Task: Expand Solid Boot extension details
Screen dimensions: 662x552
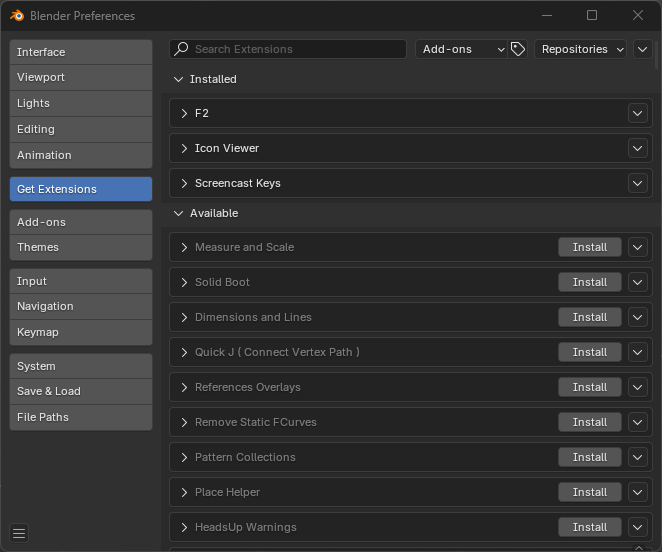Action: 184,282
